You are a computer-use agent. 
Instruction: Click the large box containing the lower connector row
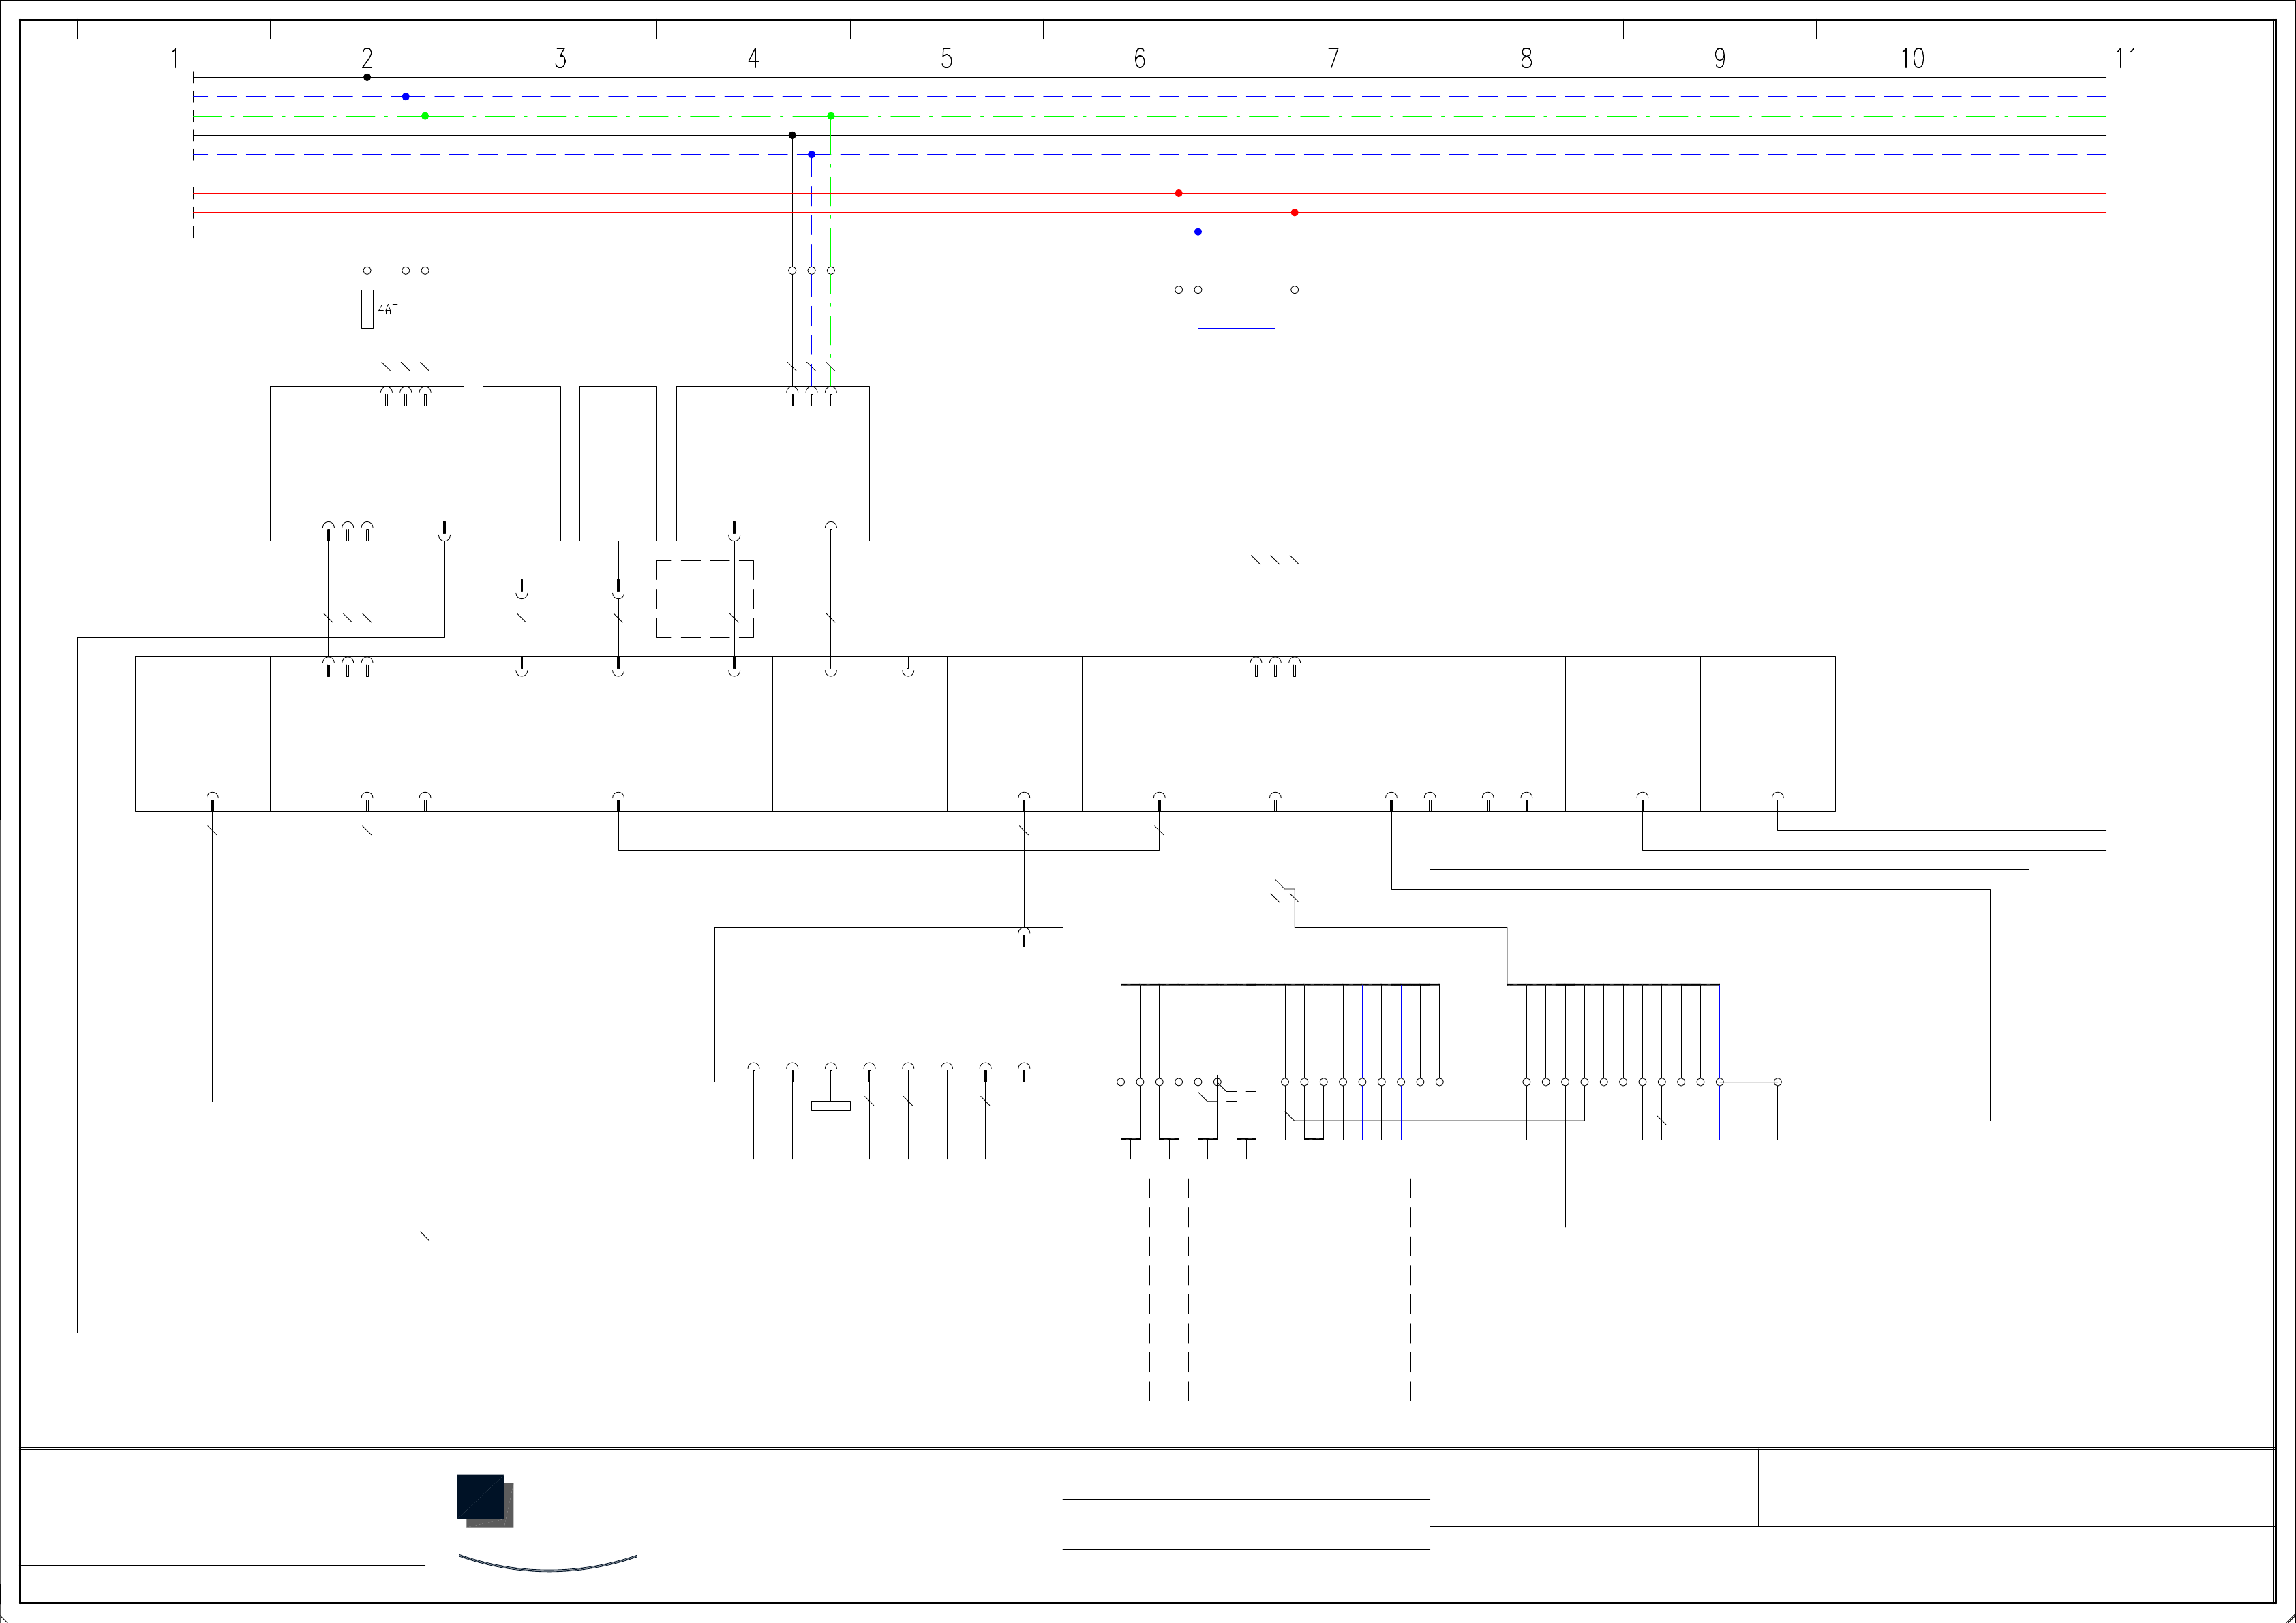(x=888, y=1004)
